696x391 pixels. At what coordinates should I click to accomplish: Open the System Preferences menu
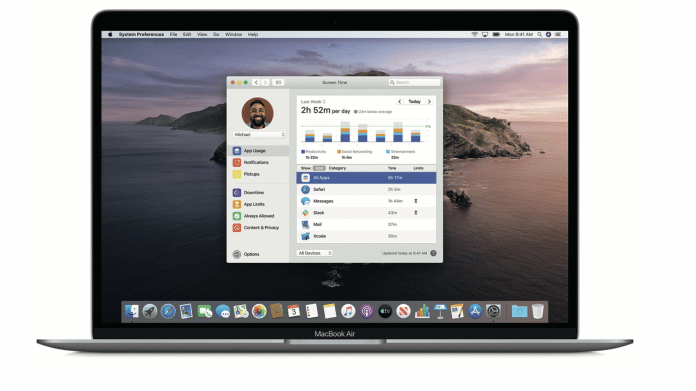(141, 34)
